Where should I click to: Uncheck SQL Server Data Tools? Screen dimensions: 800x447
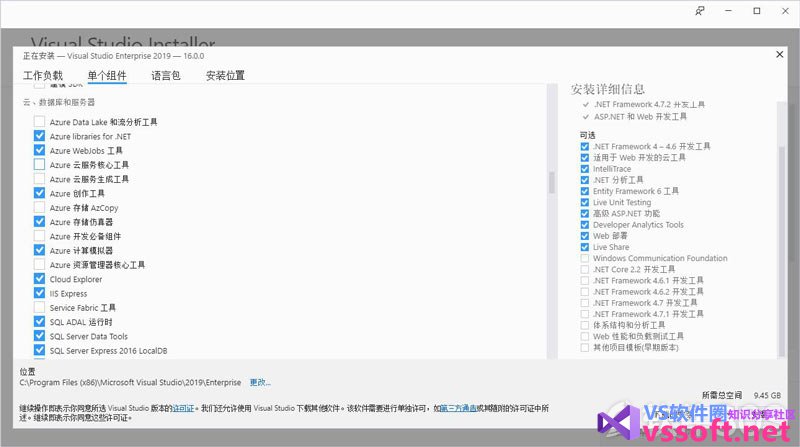(39, 336)
